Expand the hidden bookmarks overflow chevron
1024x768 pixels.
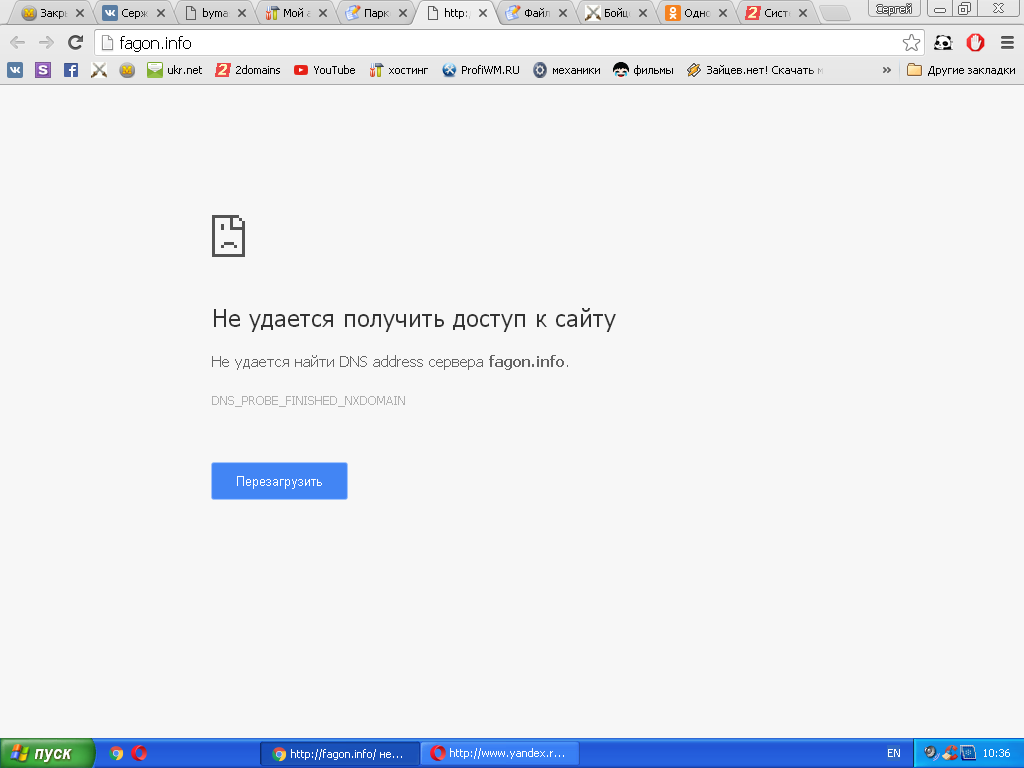coord(886,70)
